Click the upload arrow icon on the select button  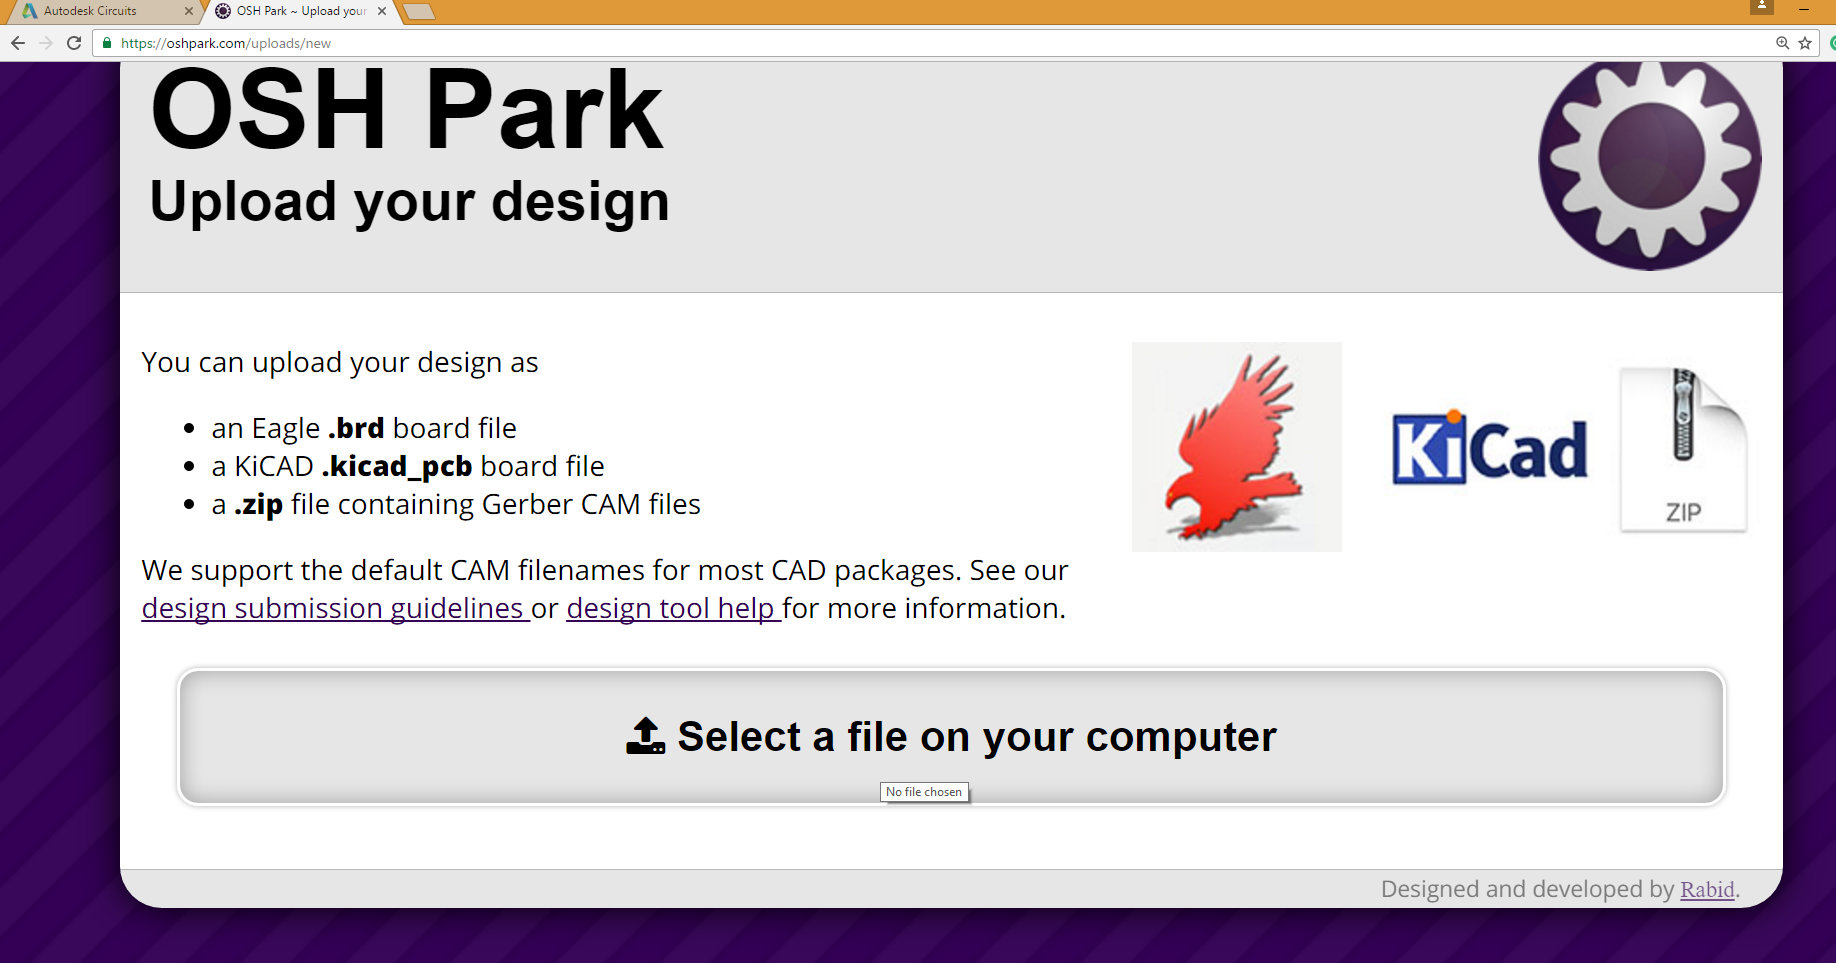(645, 736)
